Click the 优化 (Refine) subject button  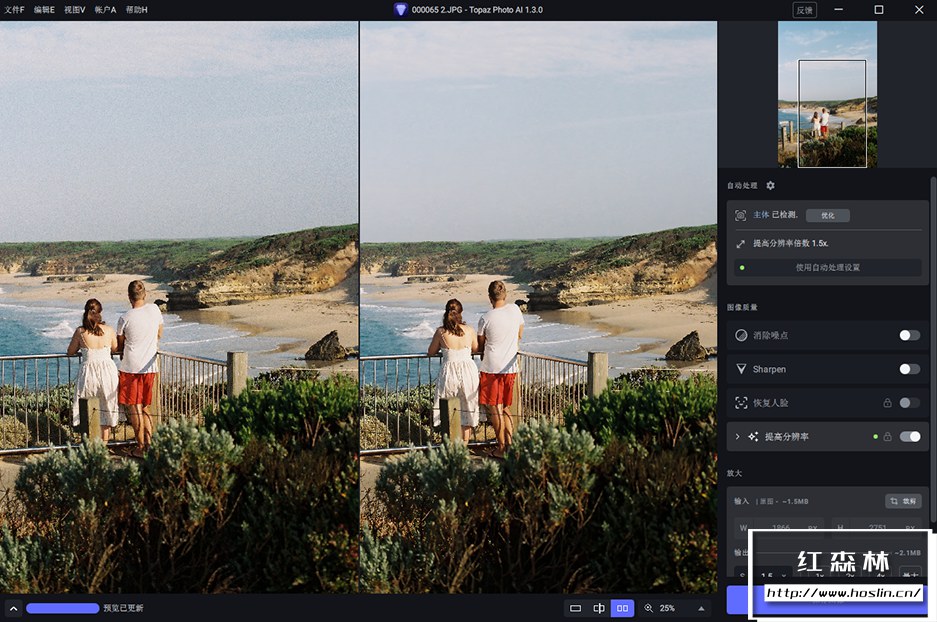[827, 215]
